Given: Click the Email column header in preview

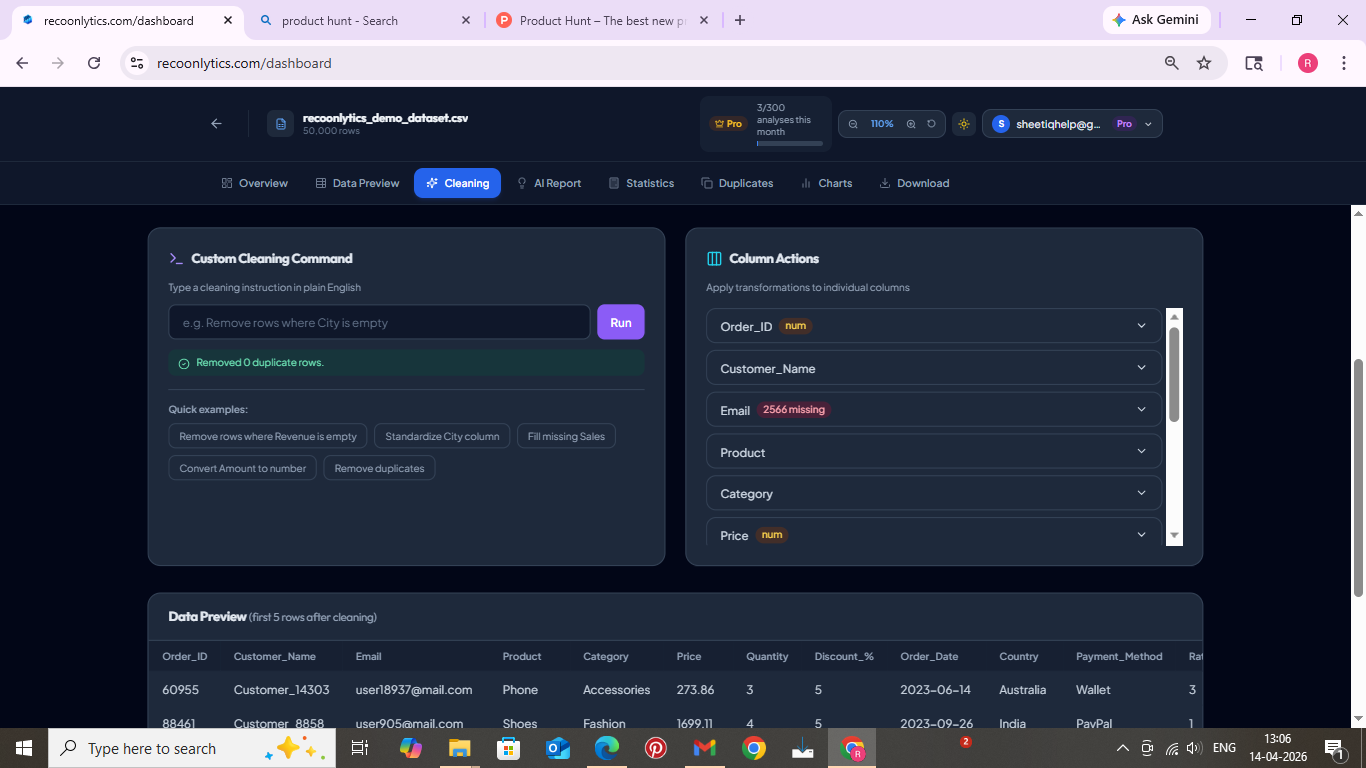Looking at the screenshot, I should [368, 657].
